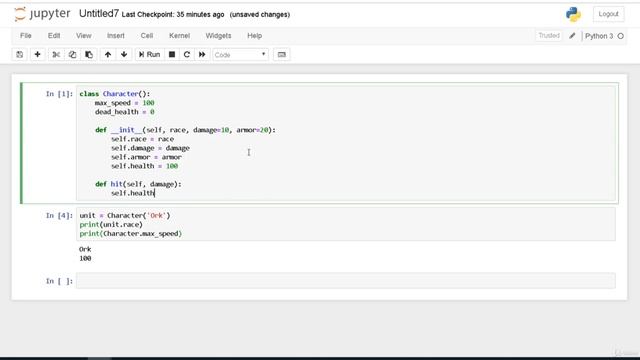640x360 pixels.
Task: Move selected cell down
Action: [x=124, y=54]
